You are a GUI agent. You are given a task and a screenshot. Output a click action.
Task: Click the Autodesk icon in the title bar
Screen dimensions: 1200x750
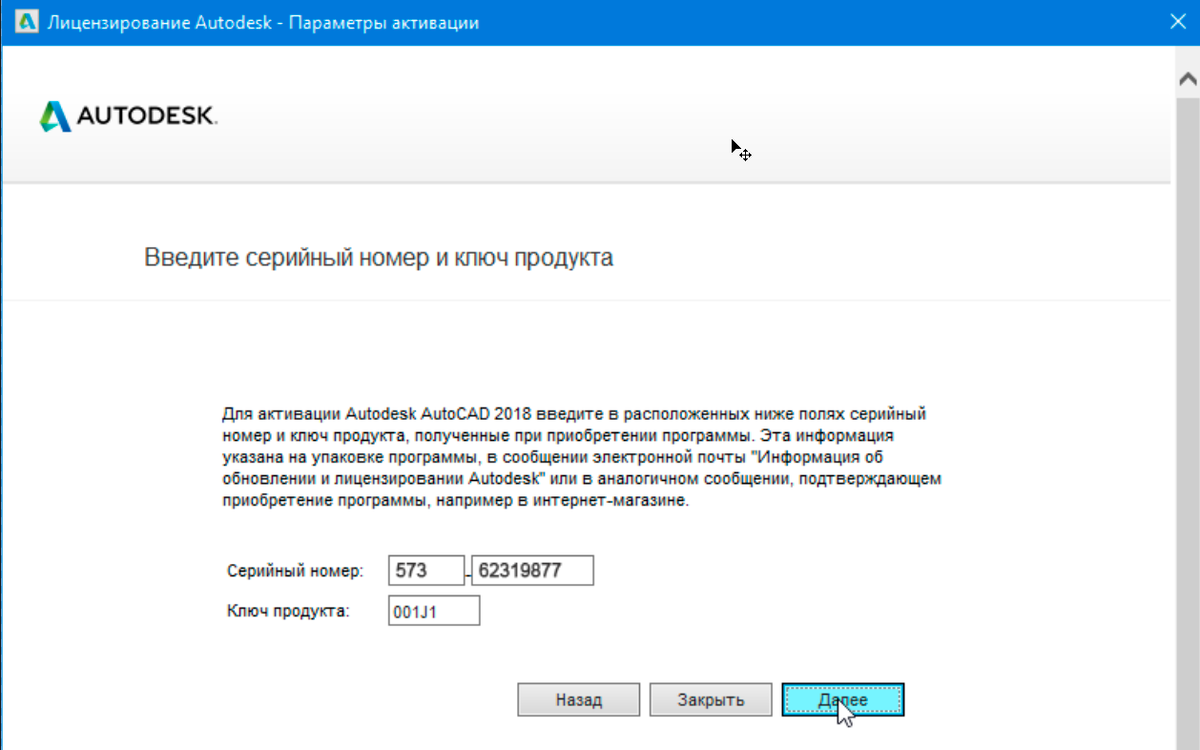[28, 22]
